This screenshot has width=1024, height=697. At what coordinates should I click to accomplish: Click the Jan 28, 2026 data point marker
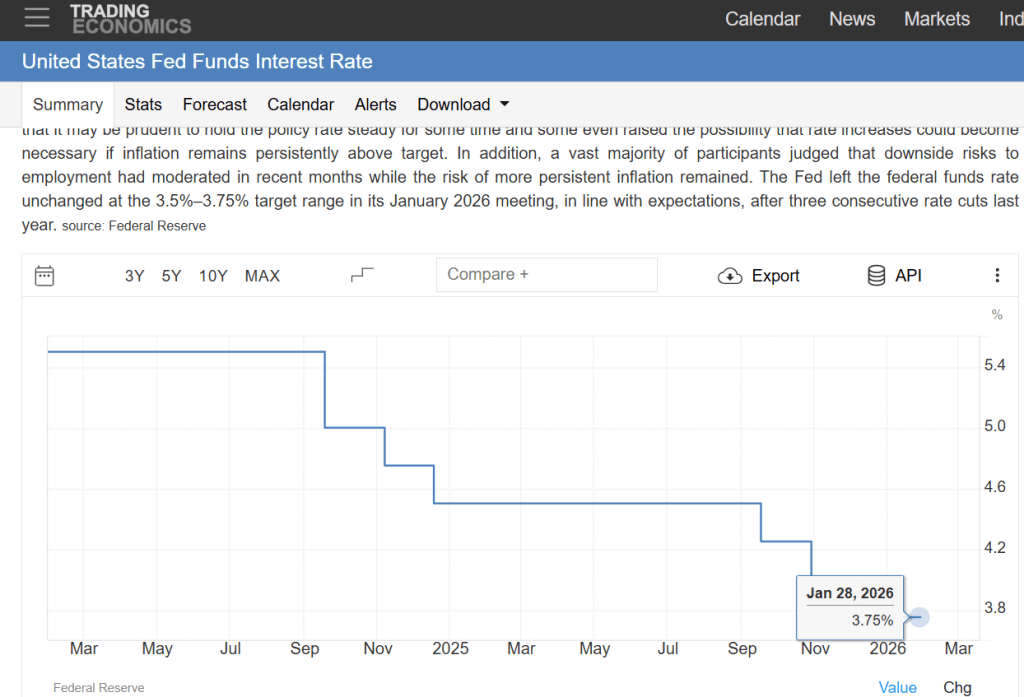point(919,617)
